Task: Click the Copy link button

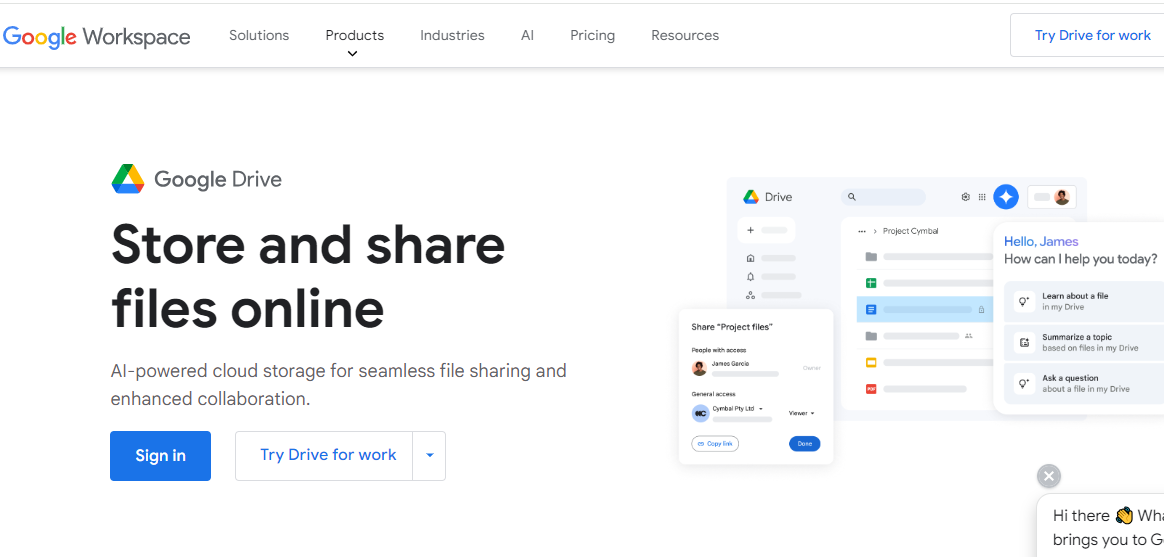Action: tap(715, 443)
